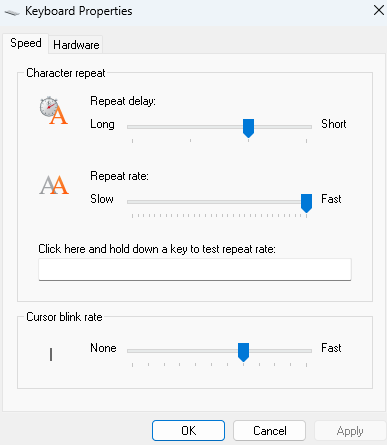This screenshot has height=445, width=387.
Task: Set repeat delay to the Long end of track
Action: pyautogui.click(x=133, y=127)
